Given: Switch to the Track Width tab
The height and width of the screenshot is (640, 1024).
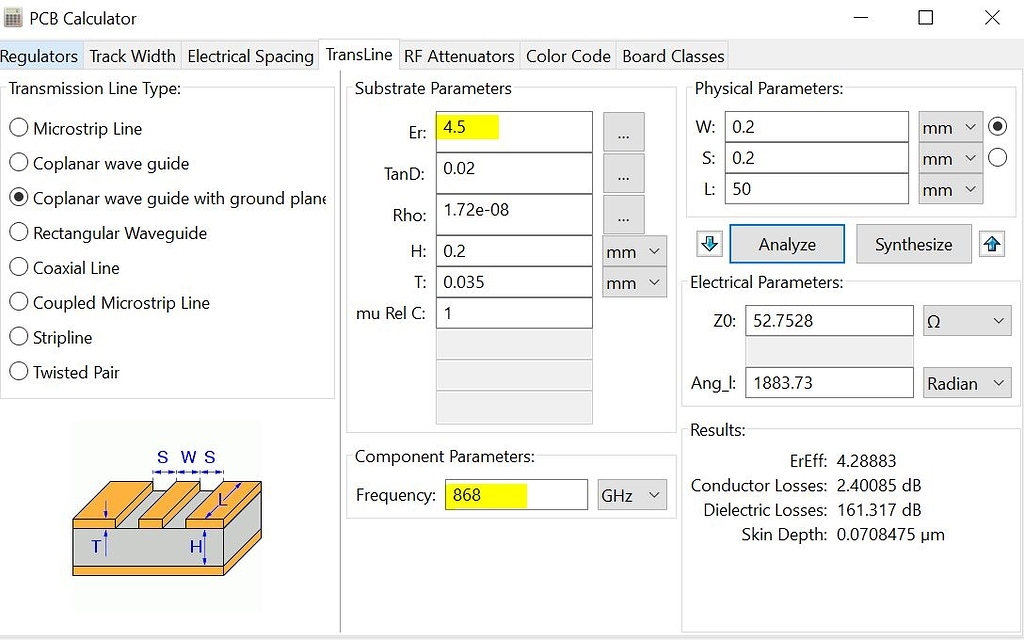Looking at the screenshot, I should click(132, 56).
